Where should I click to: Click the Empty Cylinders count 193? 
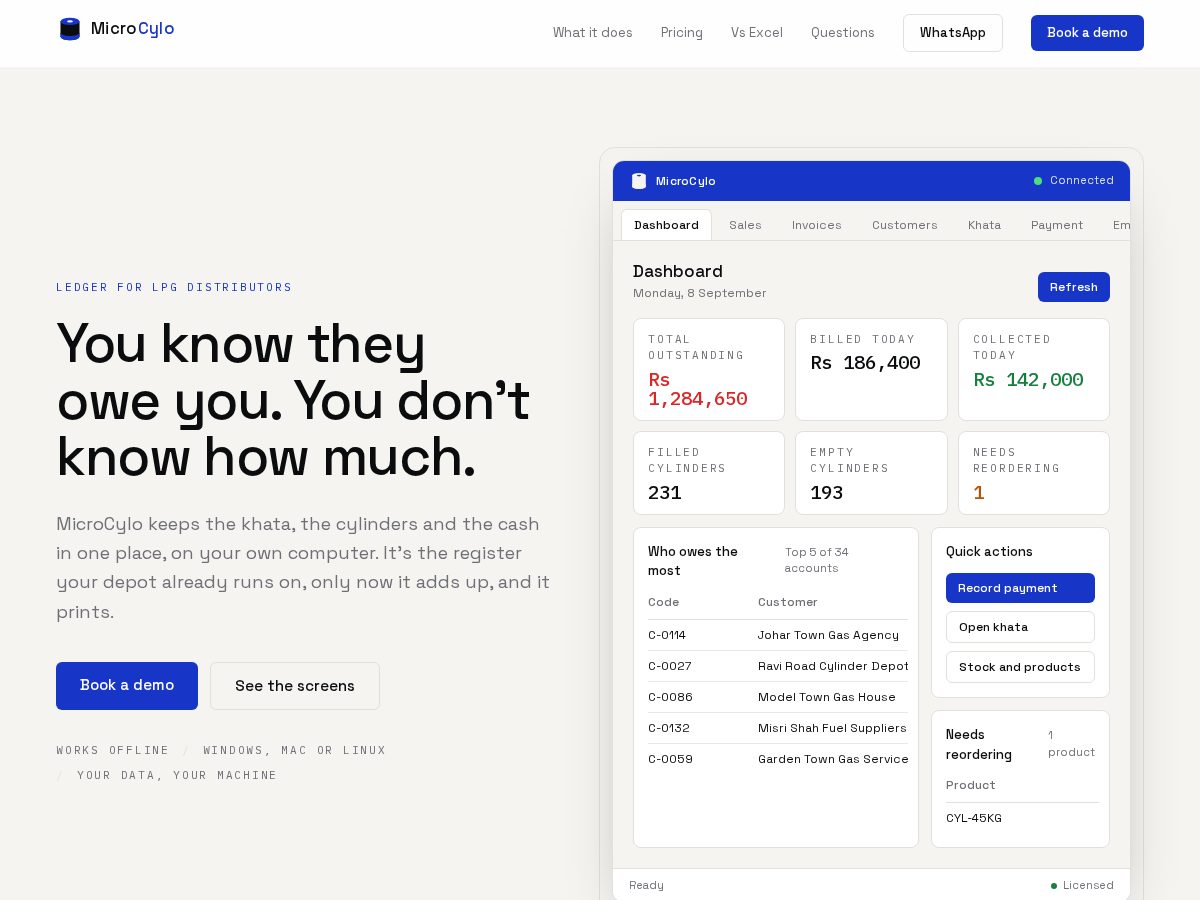point(827,493)
